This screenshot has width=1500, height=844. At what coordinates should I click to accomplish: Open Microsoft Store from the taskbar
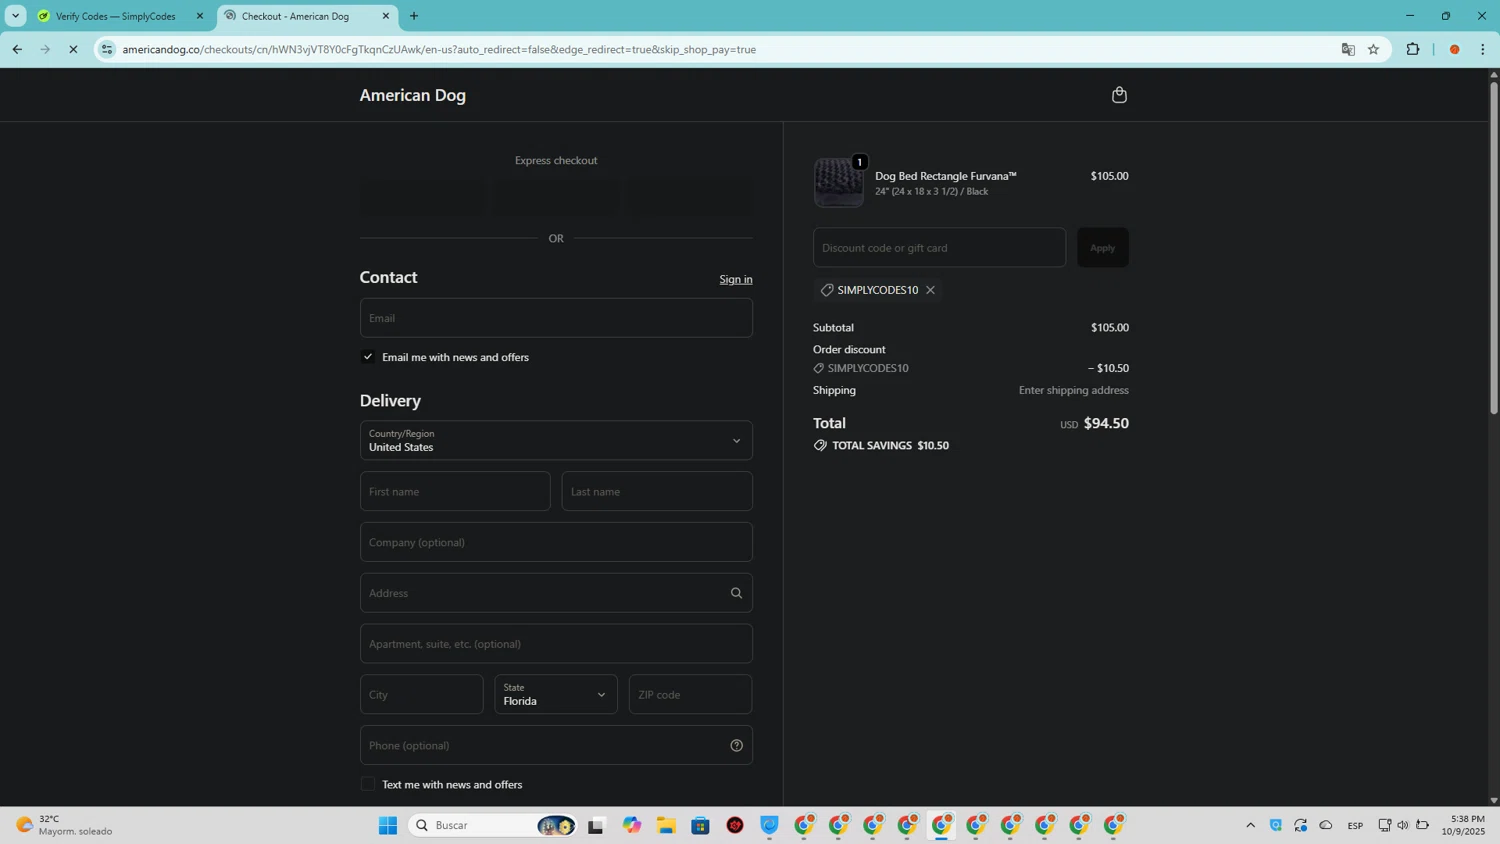click(700, 825)
